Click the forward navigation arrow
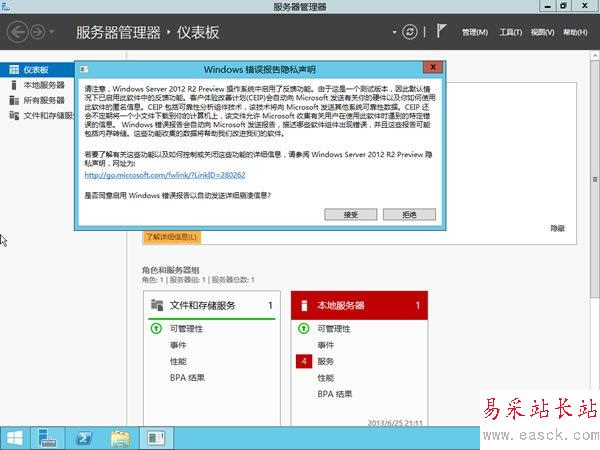 pos(38,32)
